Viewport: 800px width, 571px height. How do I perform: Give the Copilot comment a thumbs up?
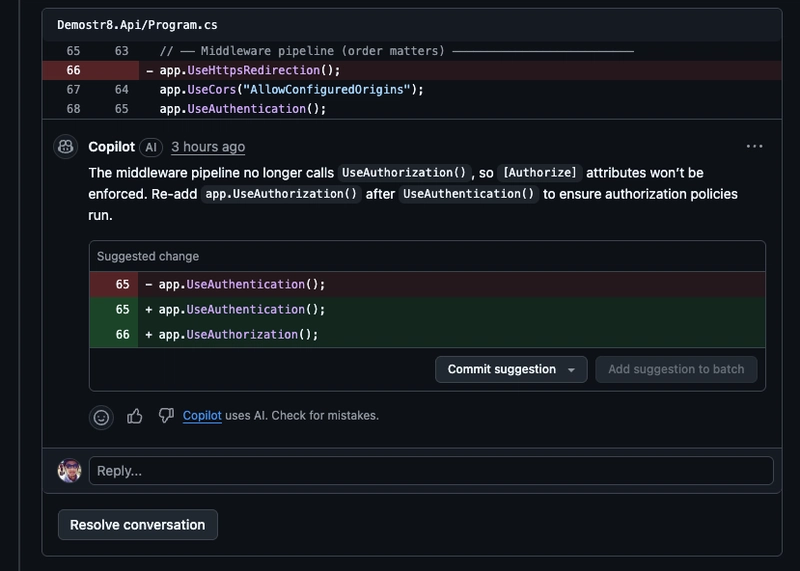tap(135, 416)
